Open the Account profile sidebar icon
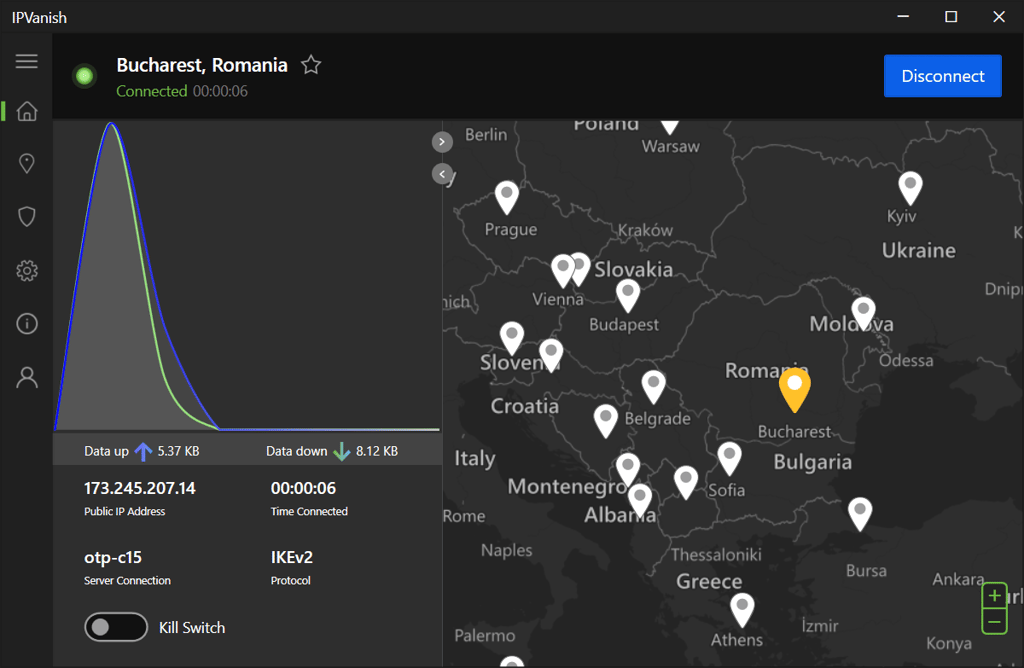The width and height of the screenshot is (1024, 668). pos(27,377)
